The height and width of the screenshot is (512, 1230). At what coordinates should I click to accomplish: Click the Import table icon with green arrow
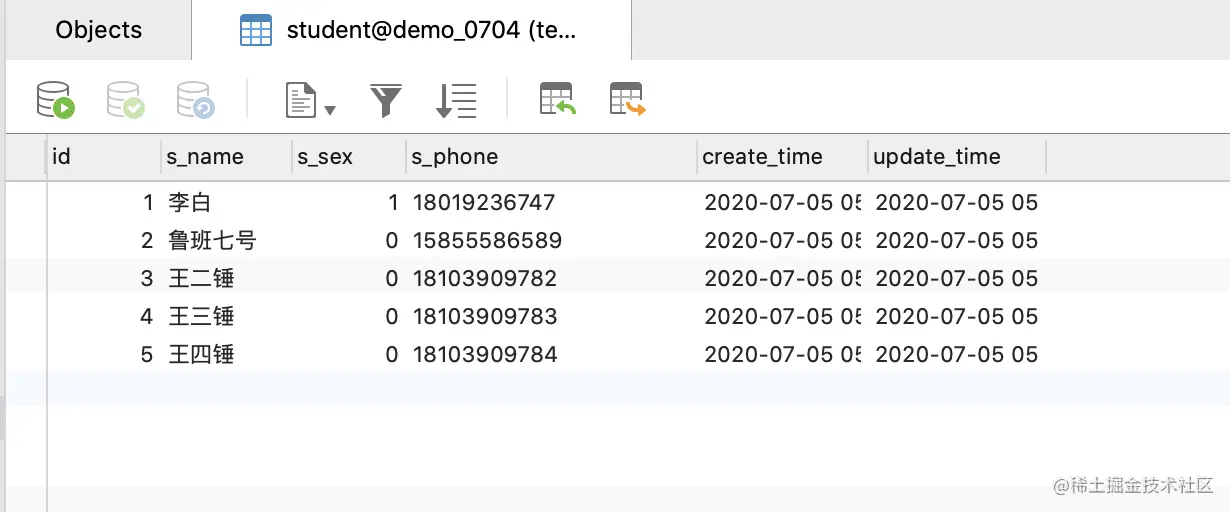(558, 100)
